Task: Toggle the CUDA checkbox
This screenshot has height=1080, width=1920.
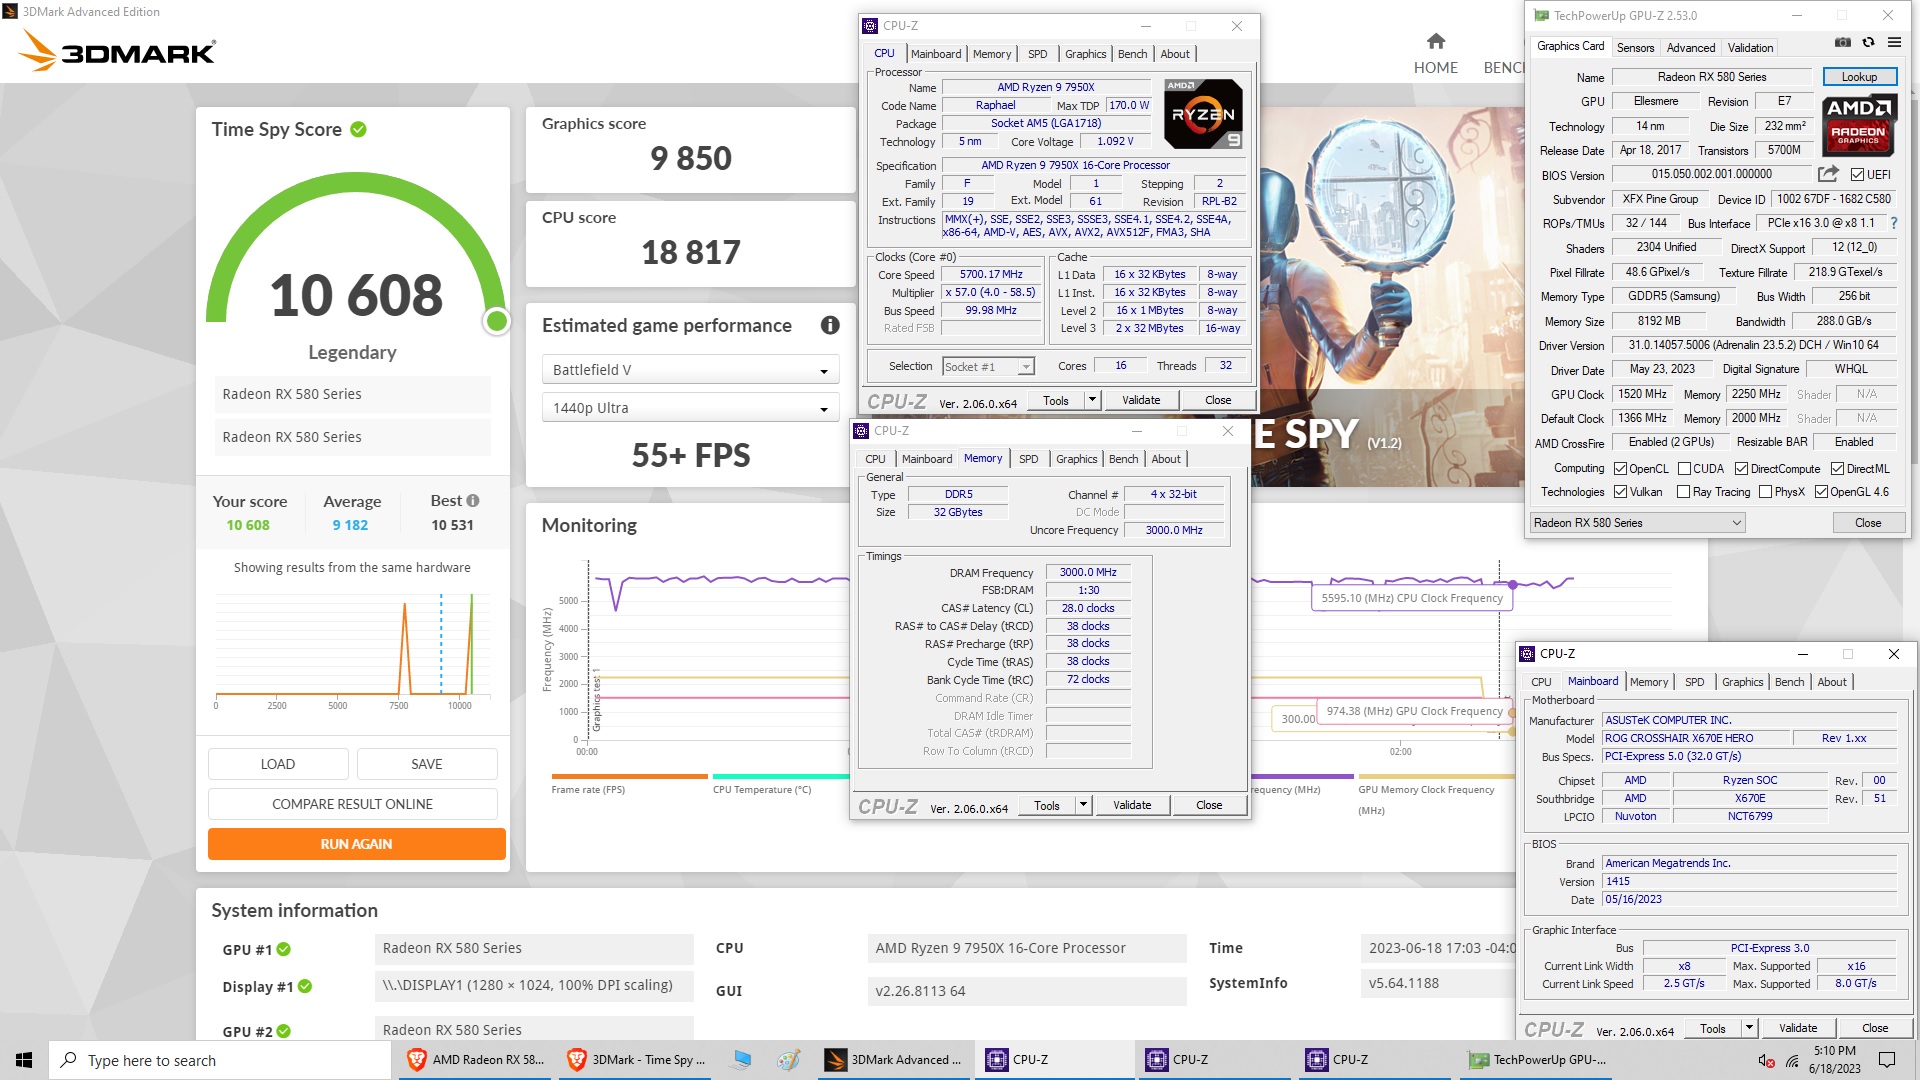Action: pos(1684,468)
